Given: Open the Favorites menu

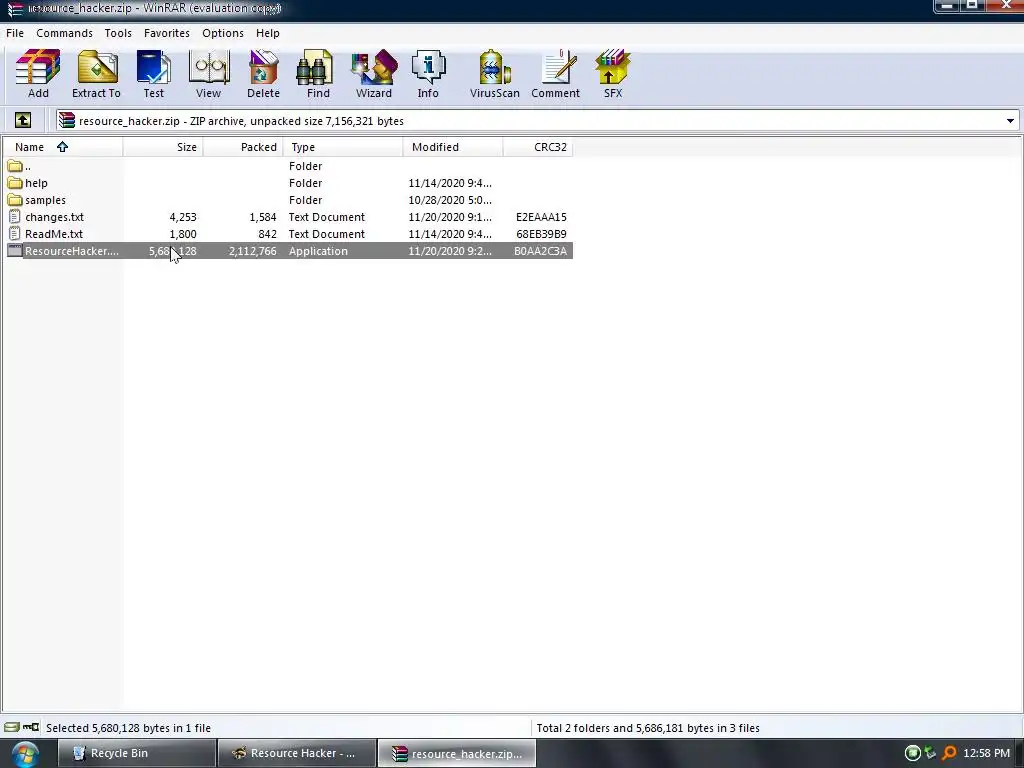Looking at the screenshot, I should pos(167,33).
